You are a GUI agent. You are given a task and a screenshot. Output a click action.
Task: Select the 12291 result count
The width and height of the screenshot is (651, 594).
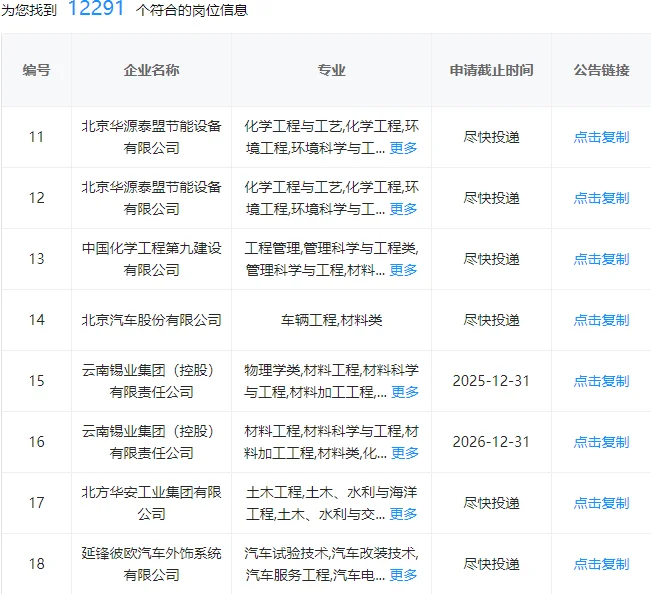pos(96,8)
